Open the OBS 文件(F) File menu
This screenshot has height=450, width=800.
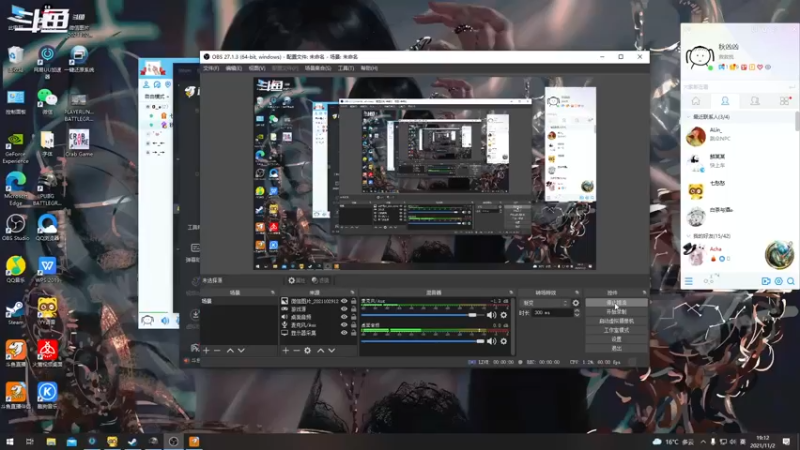point(211,68)
